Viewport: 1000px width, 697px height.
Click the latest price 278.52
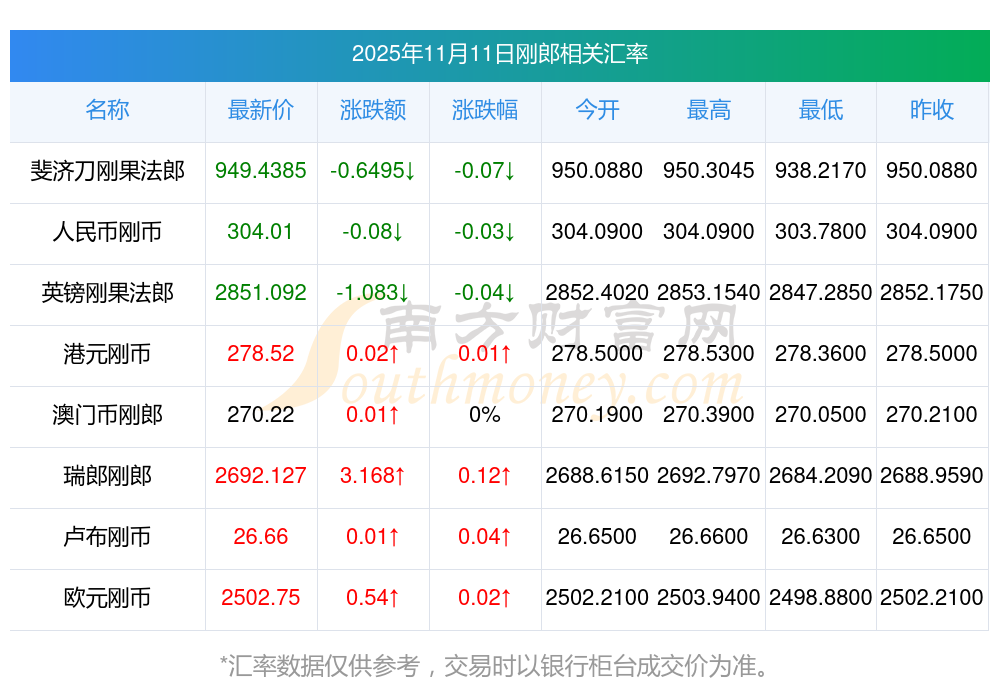click(x=261, y=353)
